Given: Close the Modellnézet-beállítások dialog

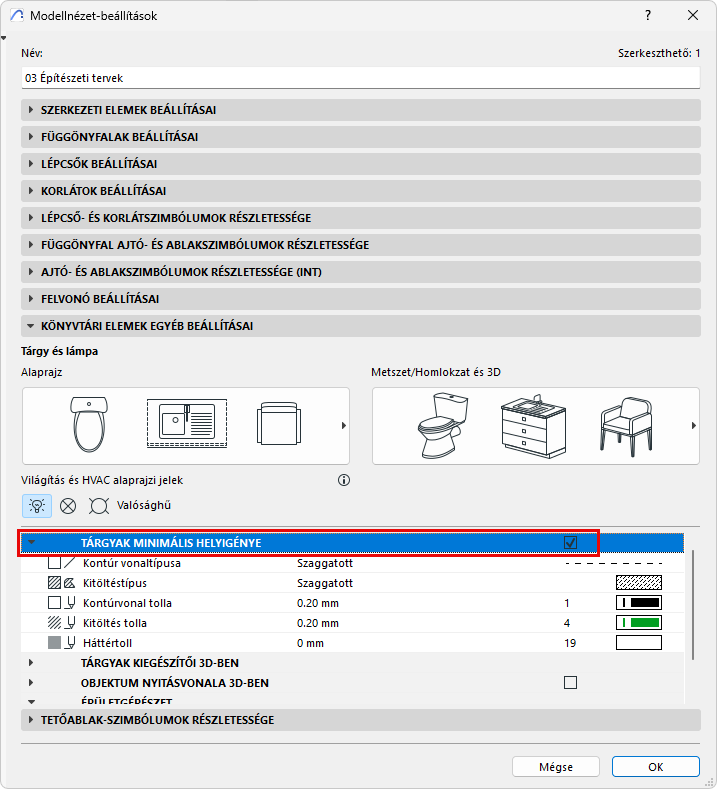Looking at the screenshot, I should point(693,16).
